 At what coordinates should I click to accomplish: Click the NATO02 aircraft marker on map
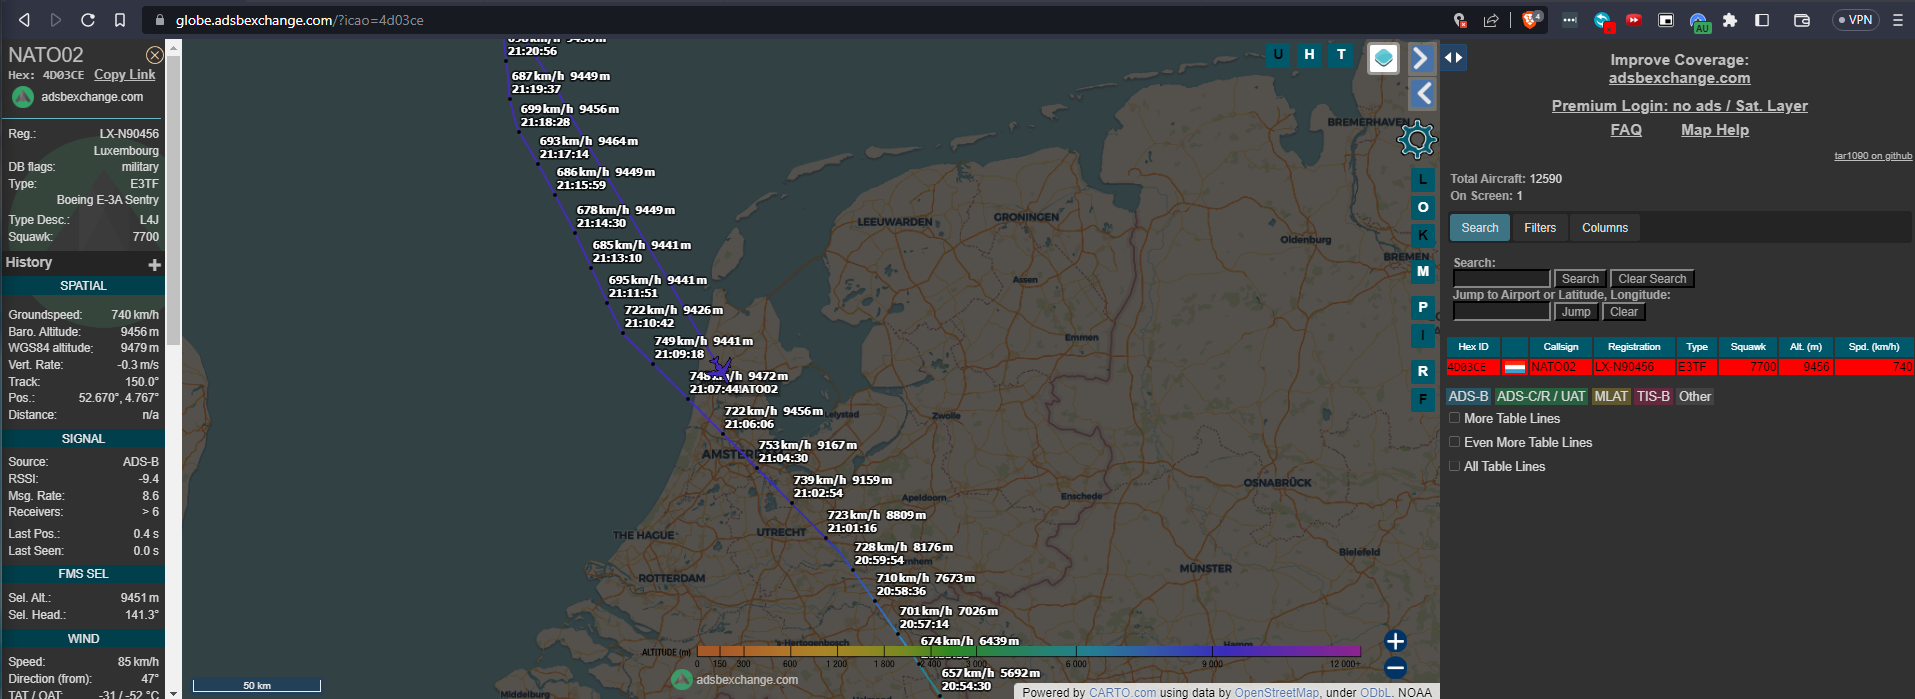tap(720, 369)
